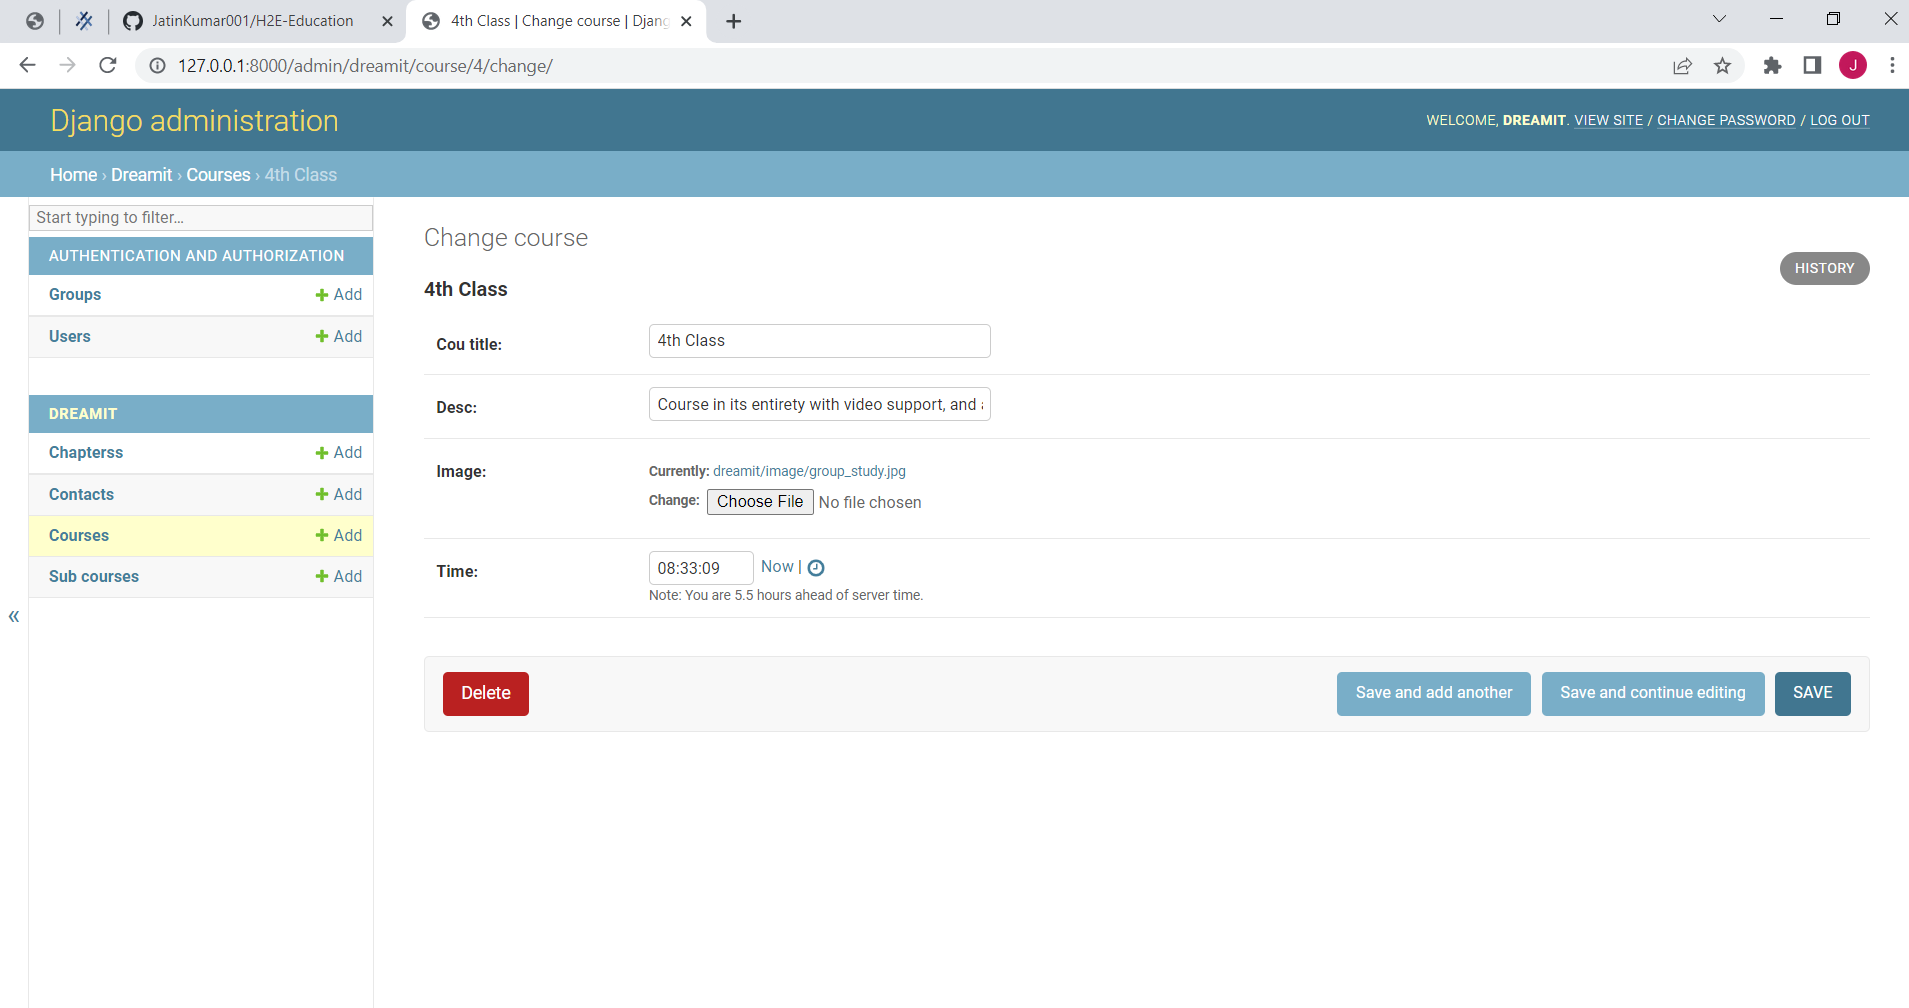The width and height of the screenshot is (1909, 1008).
Task: Click the Save and add another button
Action: [1432, 692]
